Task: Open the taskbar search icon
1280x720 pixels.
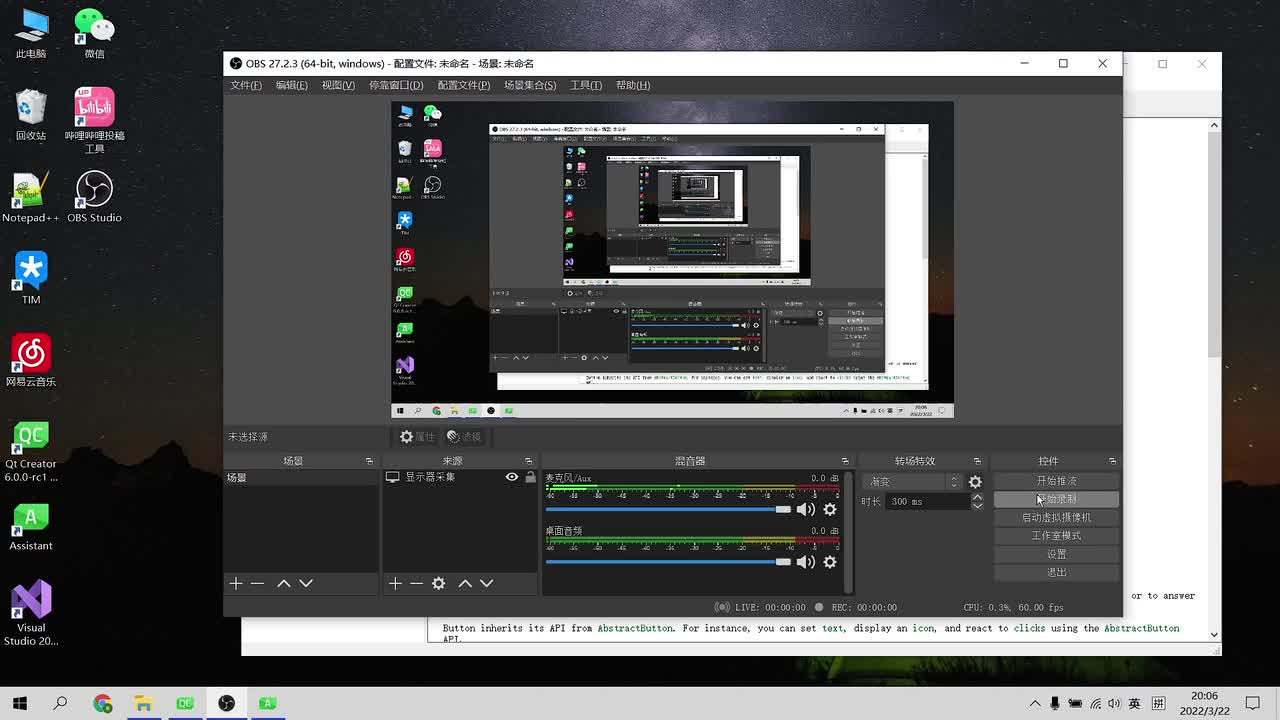Action: pyautogui.click(x=60, y=703)
